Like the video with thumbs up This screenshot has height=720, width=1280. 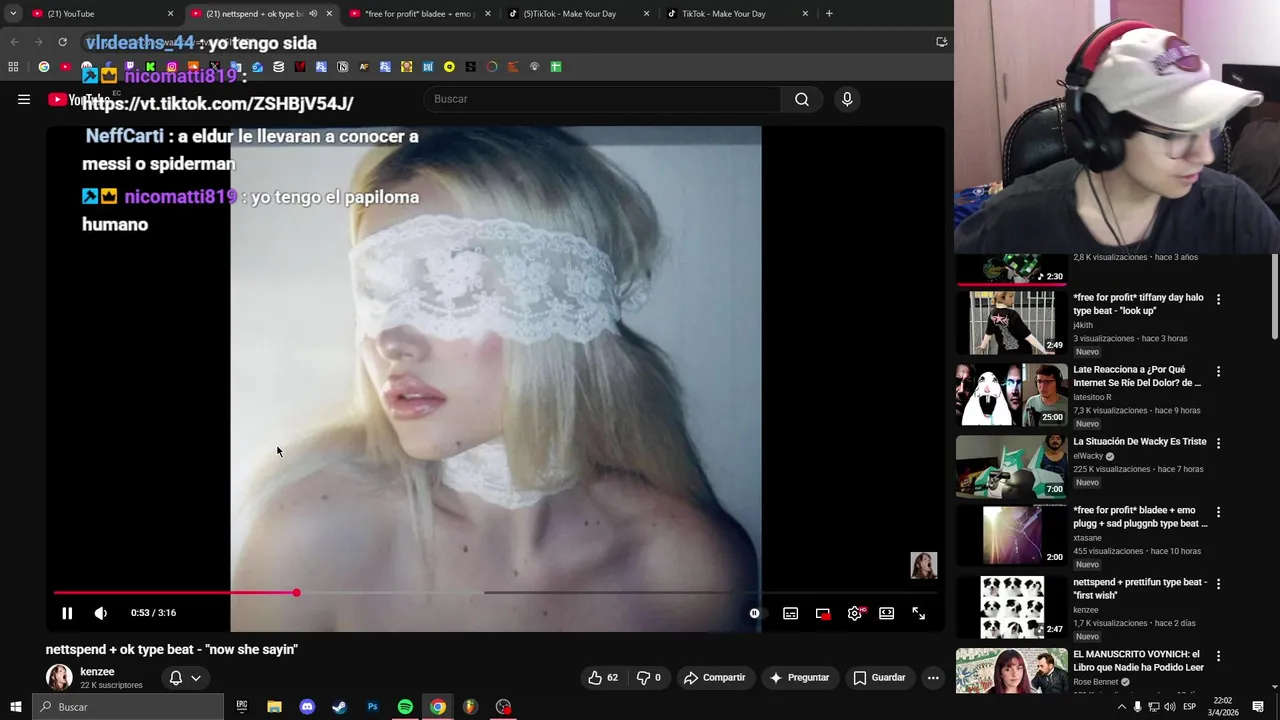tap(603, 677)
